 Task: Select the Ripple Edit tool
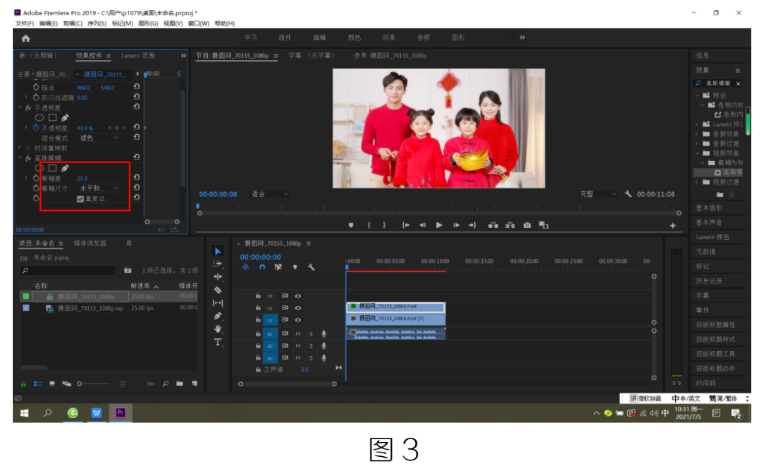tap(218, 277)
